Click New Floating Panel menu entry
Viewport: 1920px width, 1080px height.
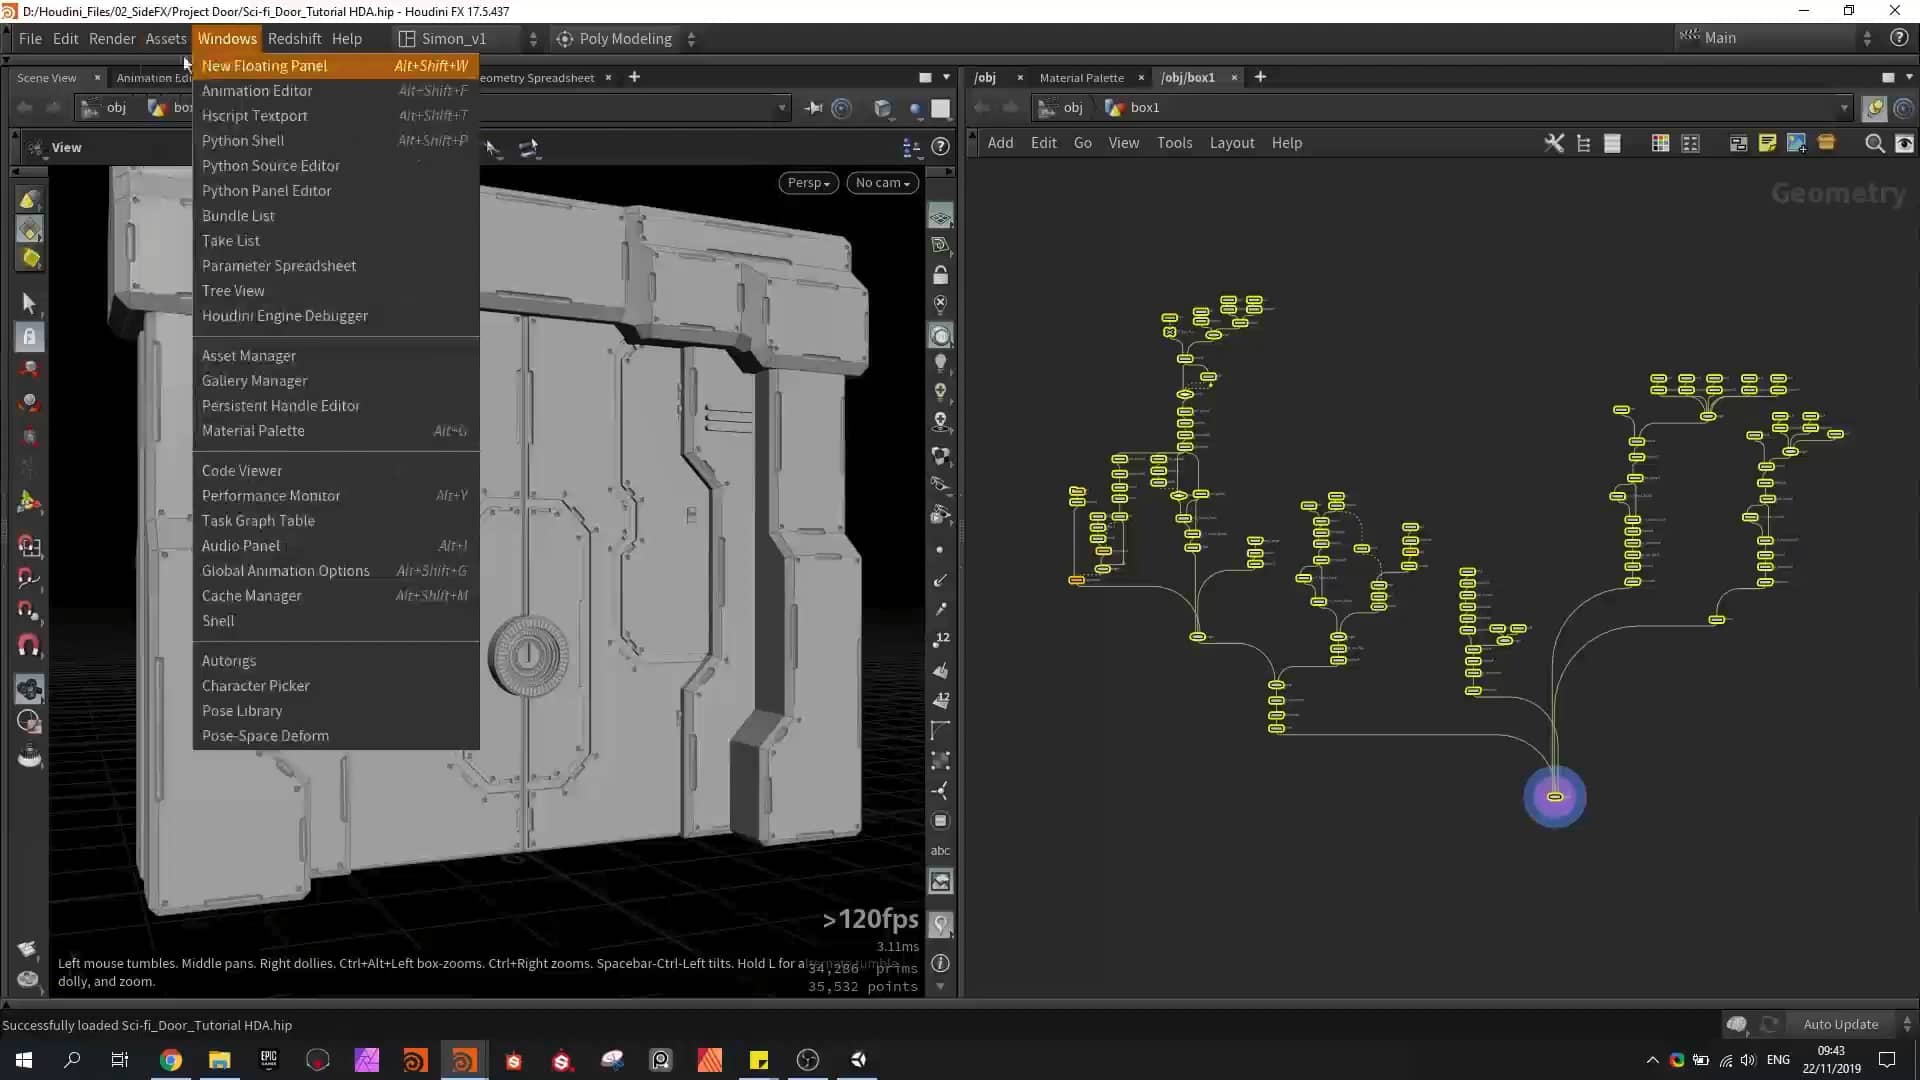(264, 65)
